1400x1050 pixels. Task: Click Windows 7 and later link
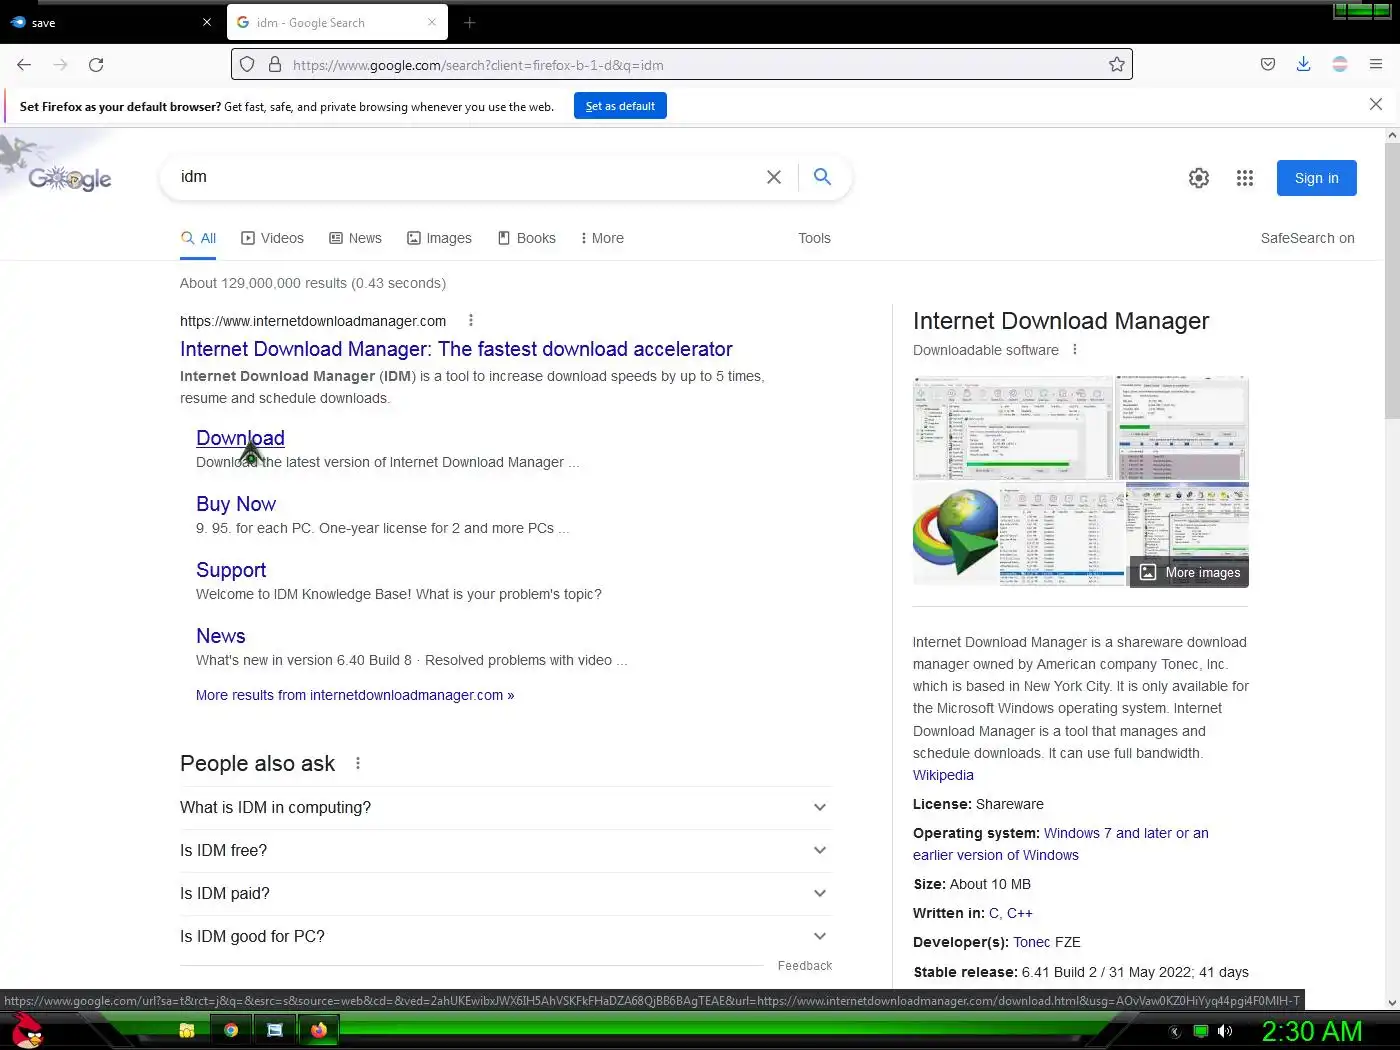point(1061,844)
